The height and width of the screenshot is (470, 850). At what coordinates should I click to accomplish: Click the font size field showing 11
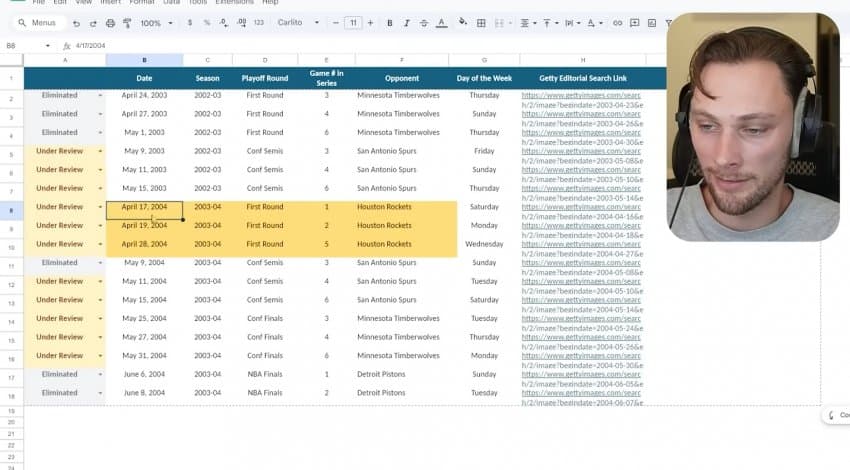pos(353,23)
